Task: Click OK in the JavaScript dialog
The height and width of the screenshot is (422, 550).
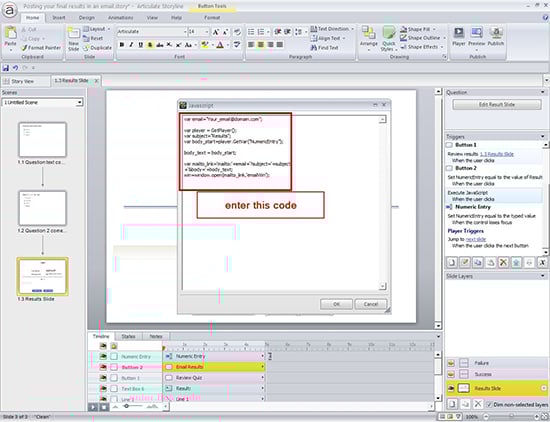Action: tap(336, 304)
